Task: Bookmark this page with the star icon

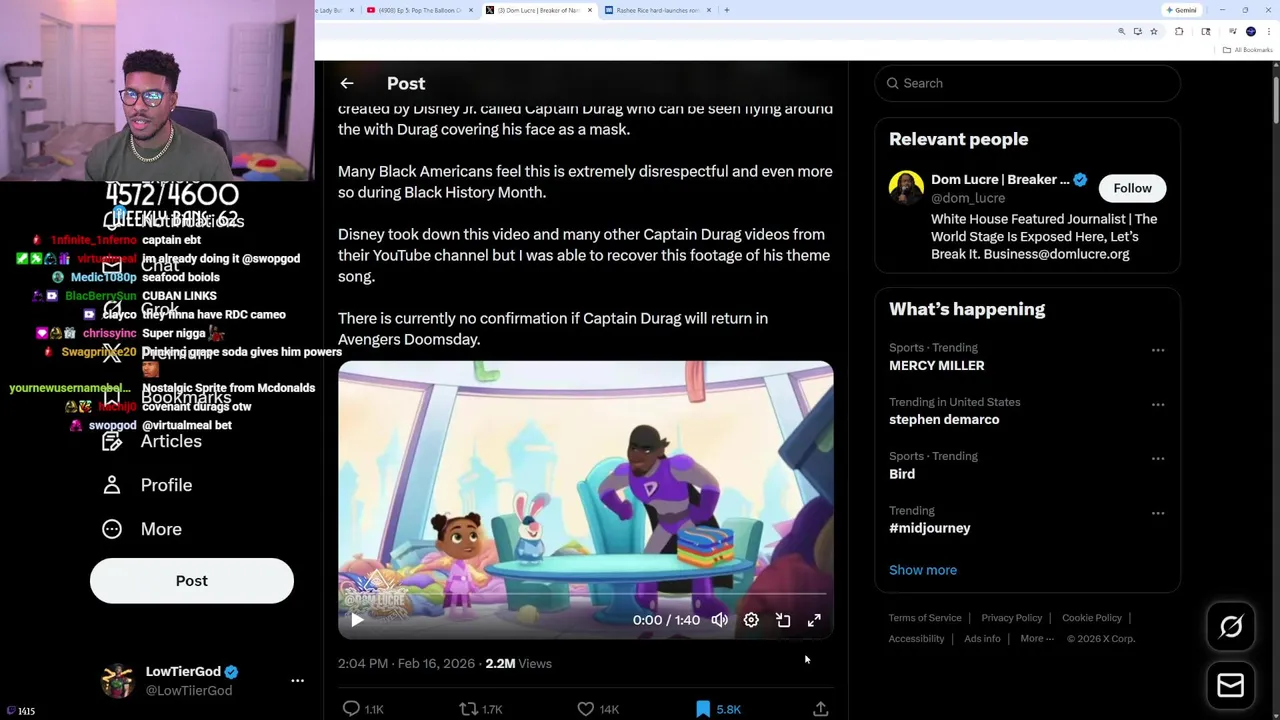Action: 1154,32
